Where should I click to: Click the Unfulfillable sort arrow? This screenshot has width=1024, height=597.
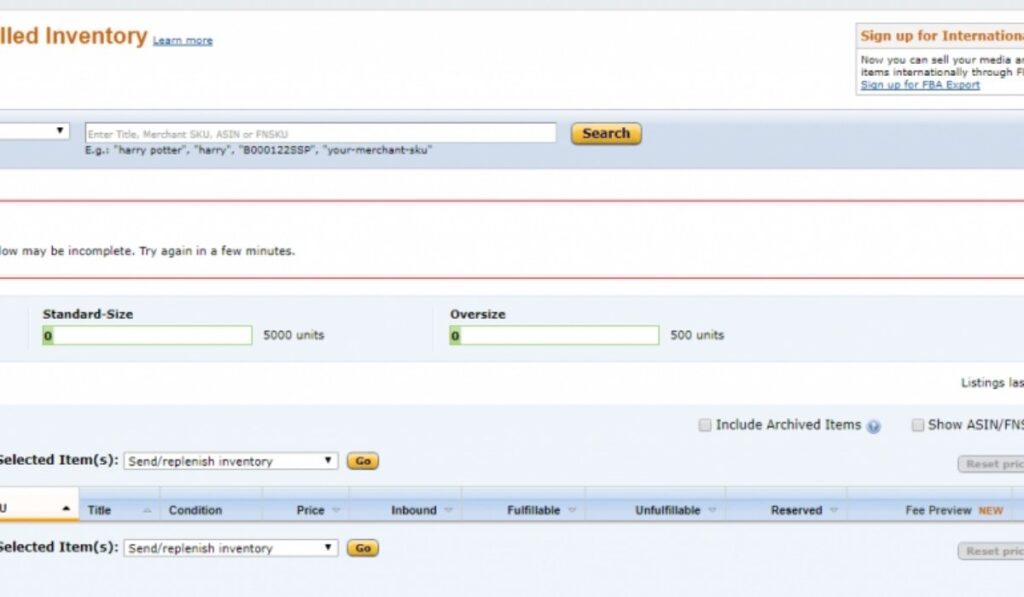click(712, 509)
